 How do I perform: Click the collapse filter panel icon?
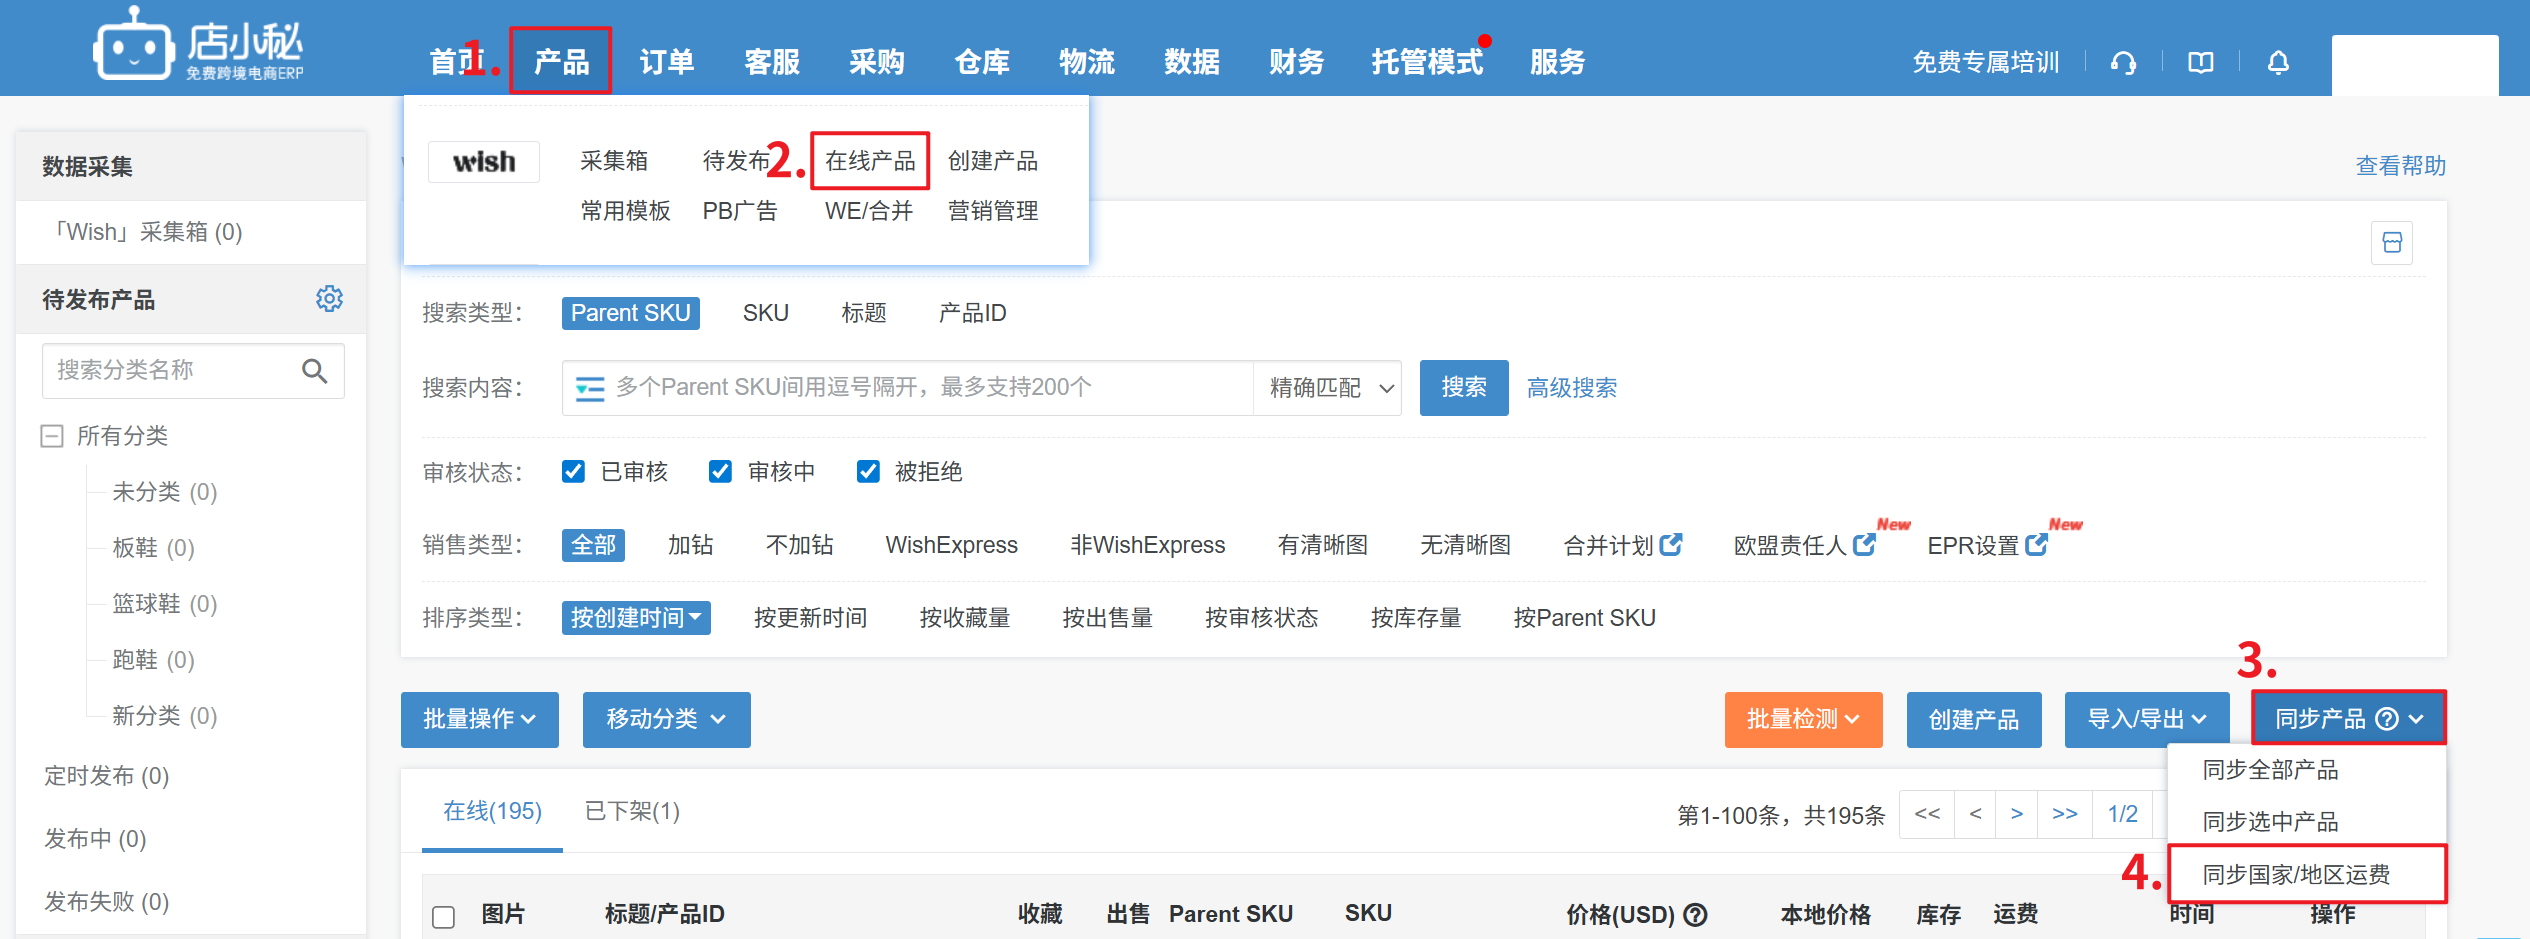click(x=2392, y=243)
